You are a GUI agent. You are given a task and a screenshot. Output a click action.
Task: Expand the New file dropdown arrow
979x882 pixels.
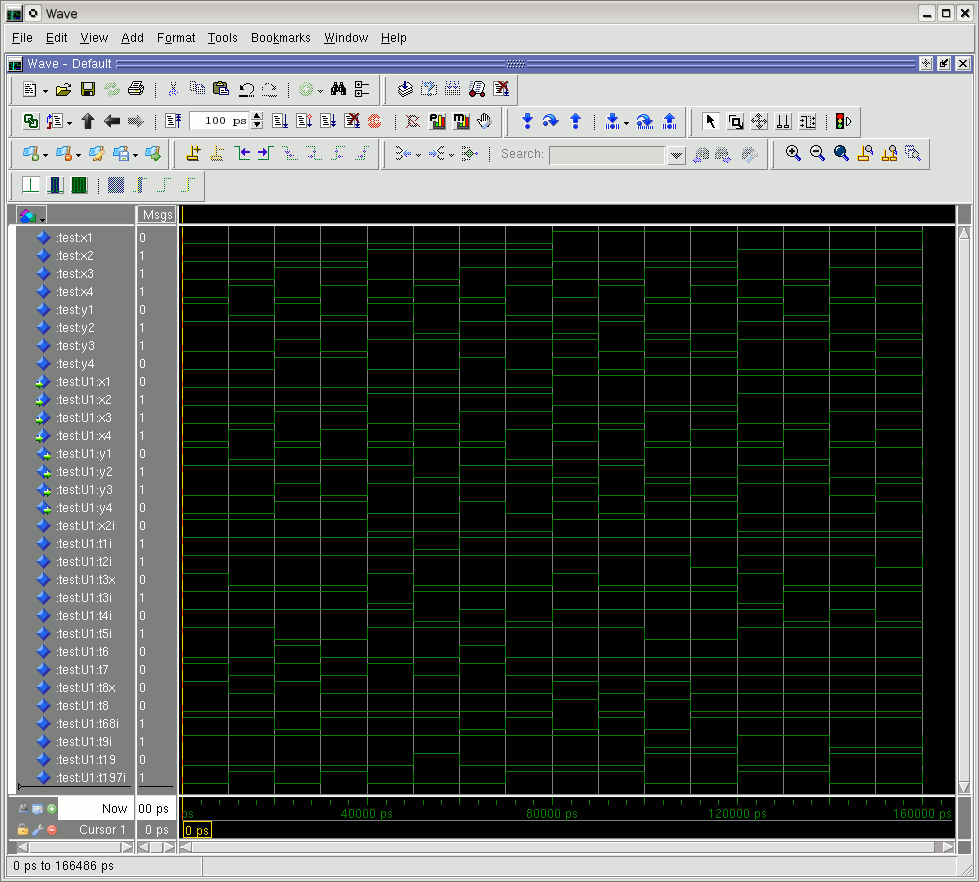click(46, 91)
